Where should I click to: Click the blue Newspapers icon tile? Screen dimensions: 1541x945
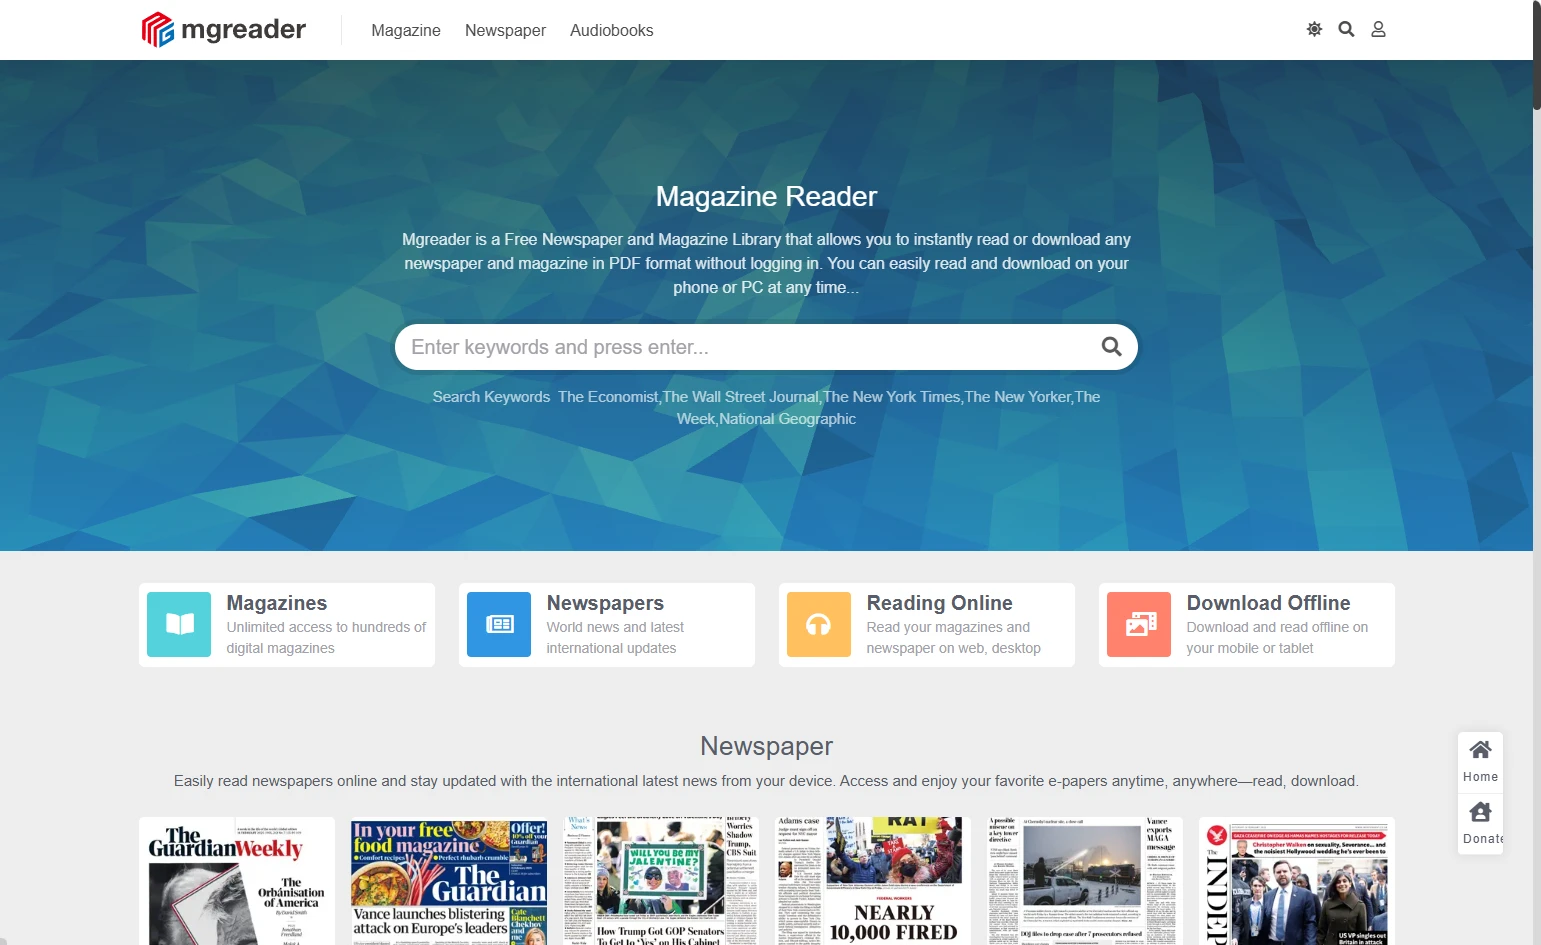pos(499,625)
